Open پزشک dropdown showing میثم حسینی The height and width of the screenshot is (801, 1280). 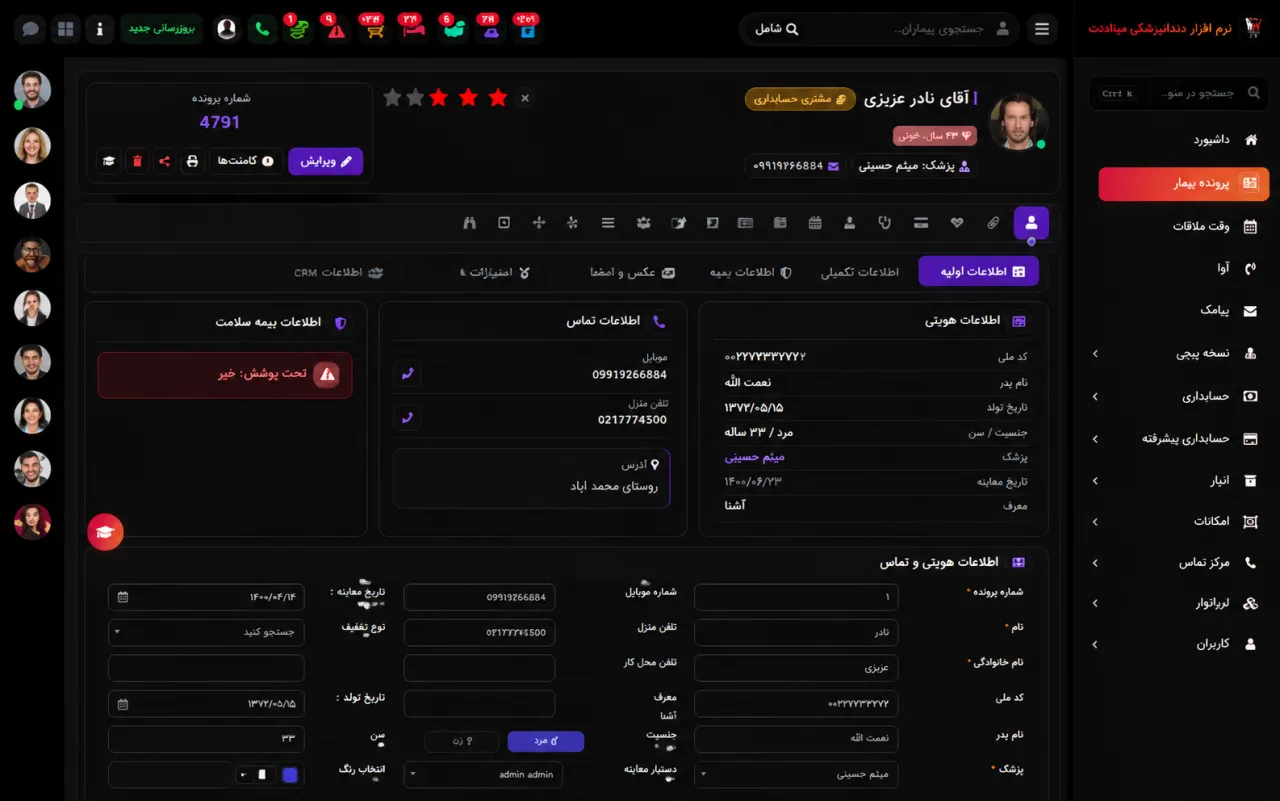click(x=796, y=774)
